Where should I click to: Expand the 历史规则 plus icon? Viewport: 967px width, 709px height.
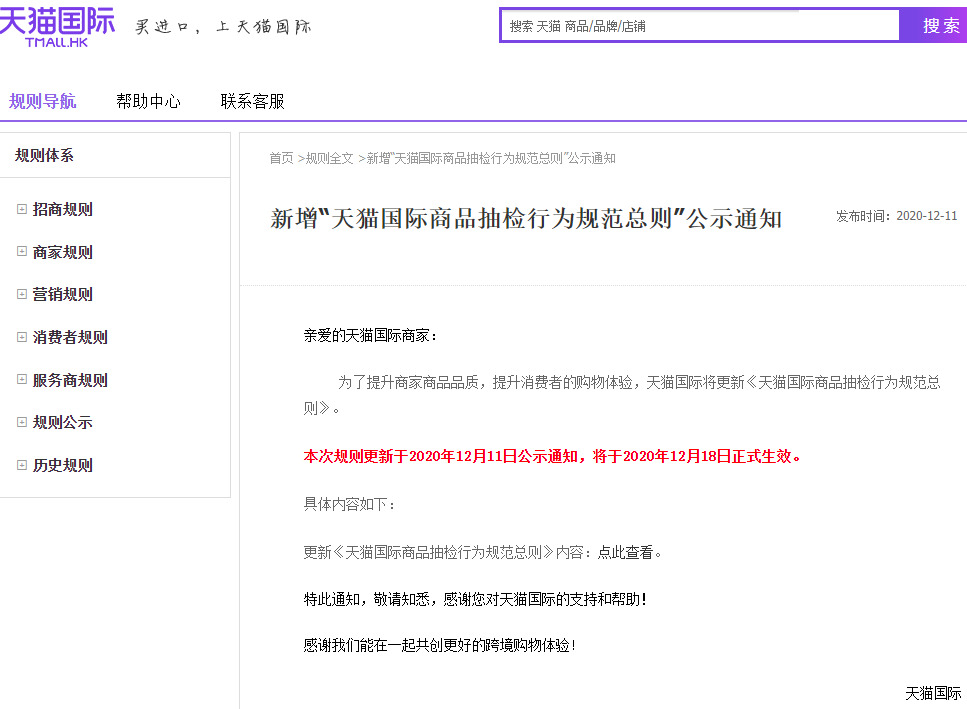[x=22, y=465]
